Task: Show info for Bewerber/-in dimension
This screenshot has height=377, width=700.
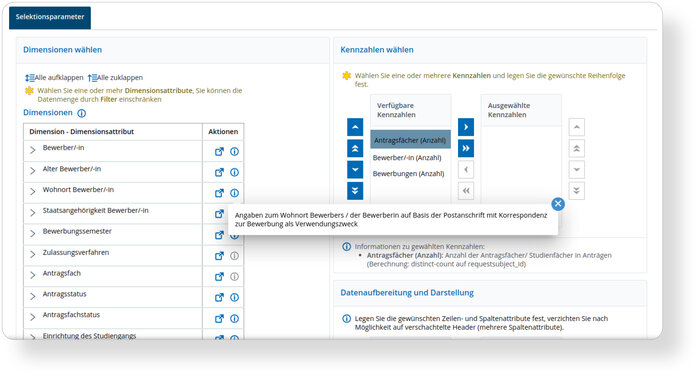Action: (x=234, y=151)
